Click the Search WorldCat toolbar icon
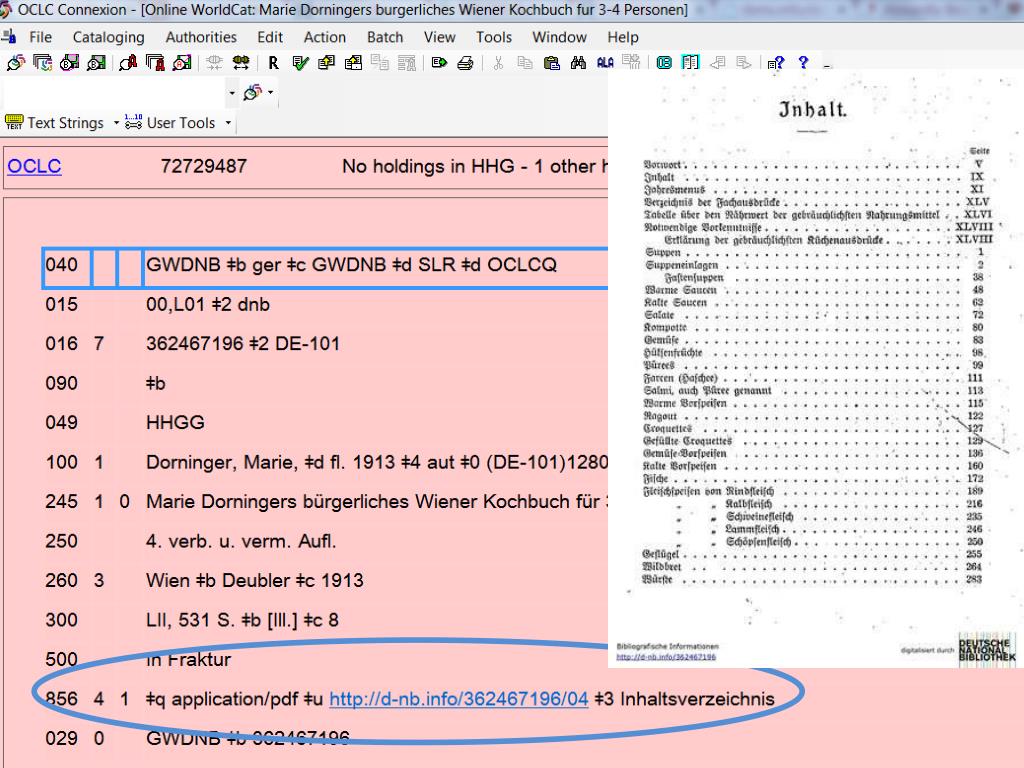Image resolution: width=1024 pixels, height=768 pixels. (16, 63)
